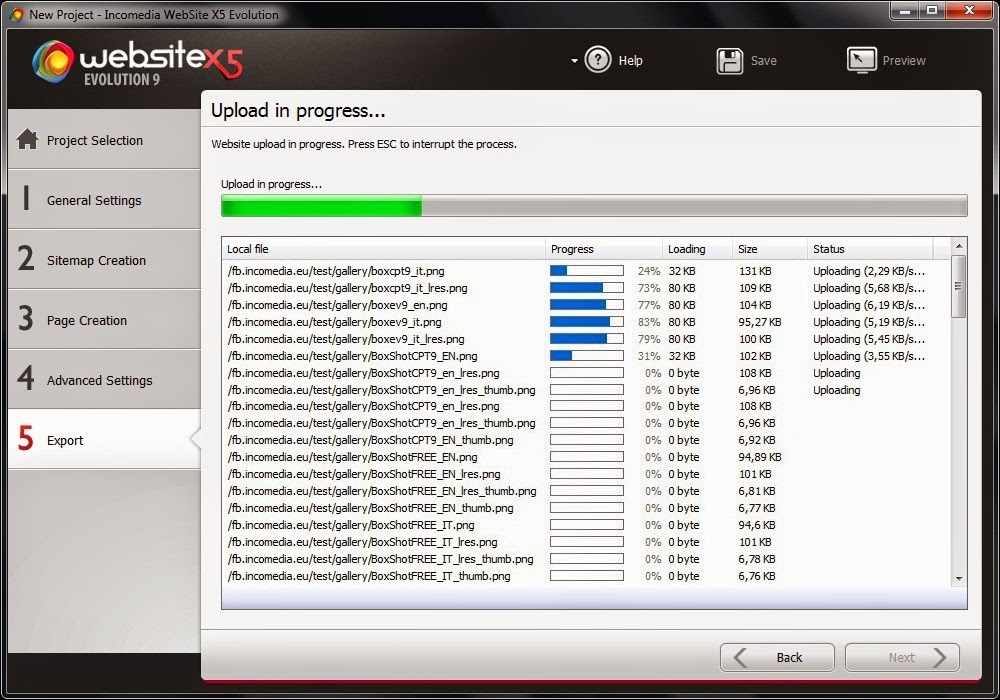Screen dimensions: 1000x700
Task: Select the Export step
Action: (104, 440)
